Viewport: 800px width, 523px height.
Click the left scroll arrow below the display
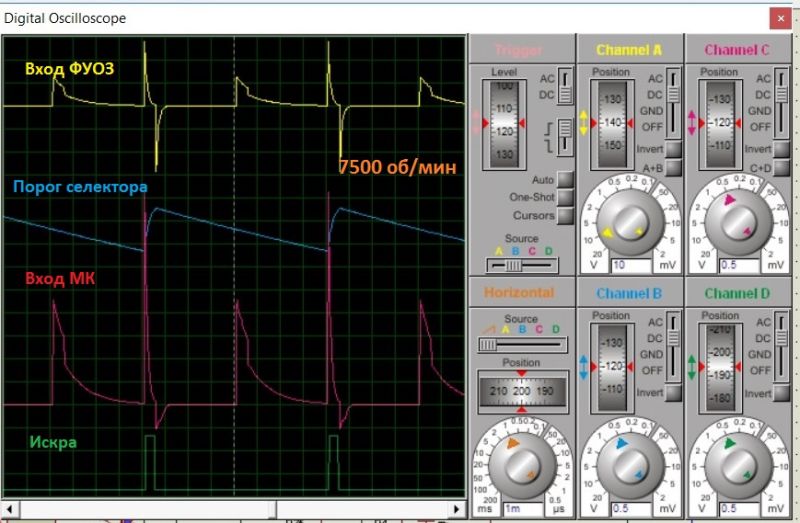click(x=10, y=509)
